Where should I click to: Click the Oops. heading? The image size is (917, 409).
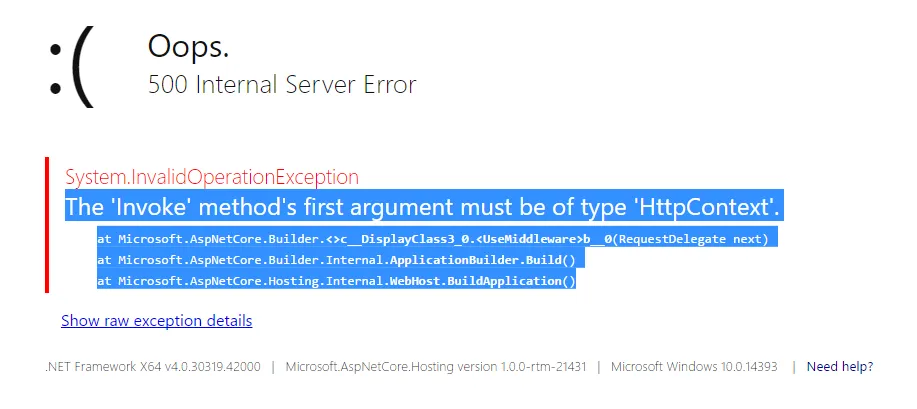188,46
